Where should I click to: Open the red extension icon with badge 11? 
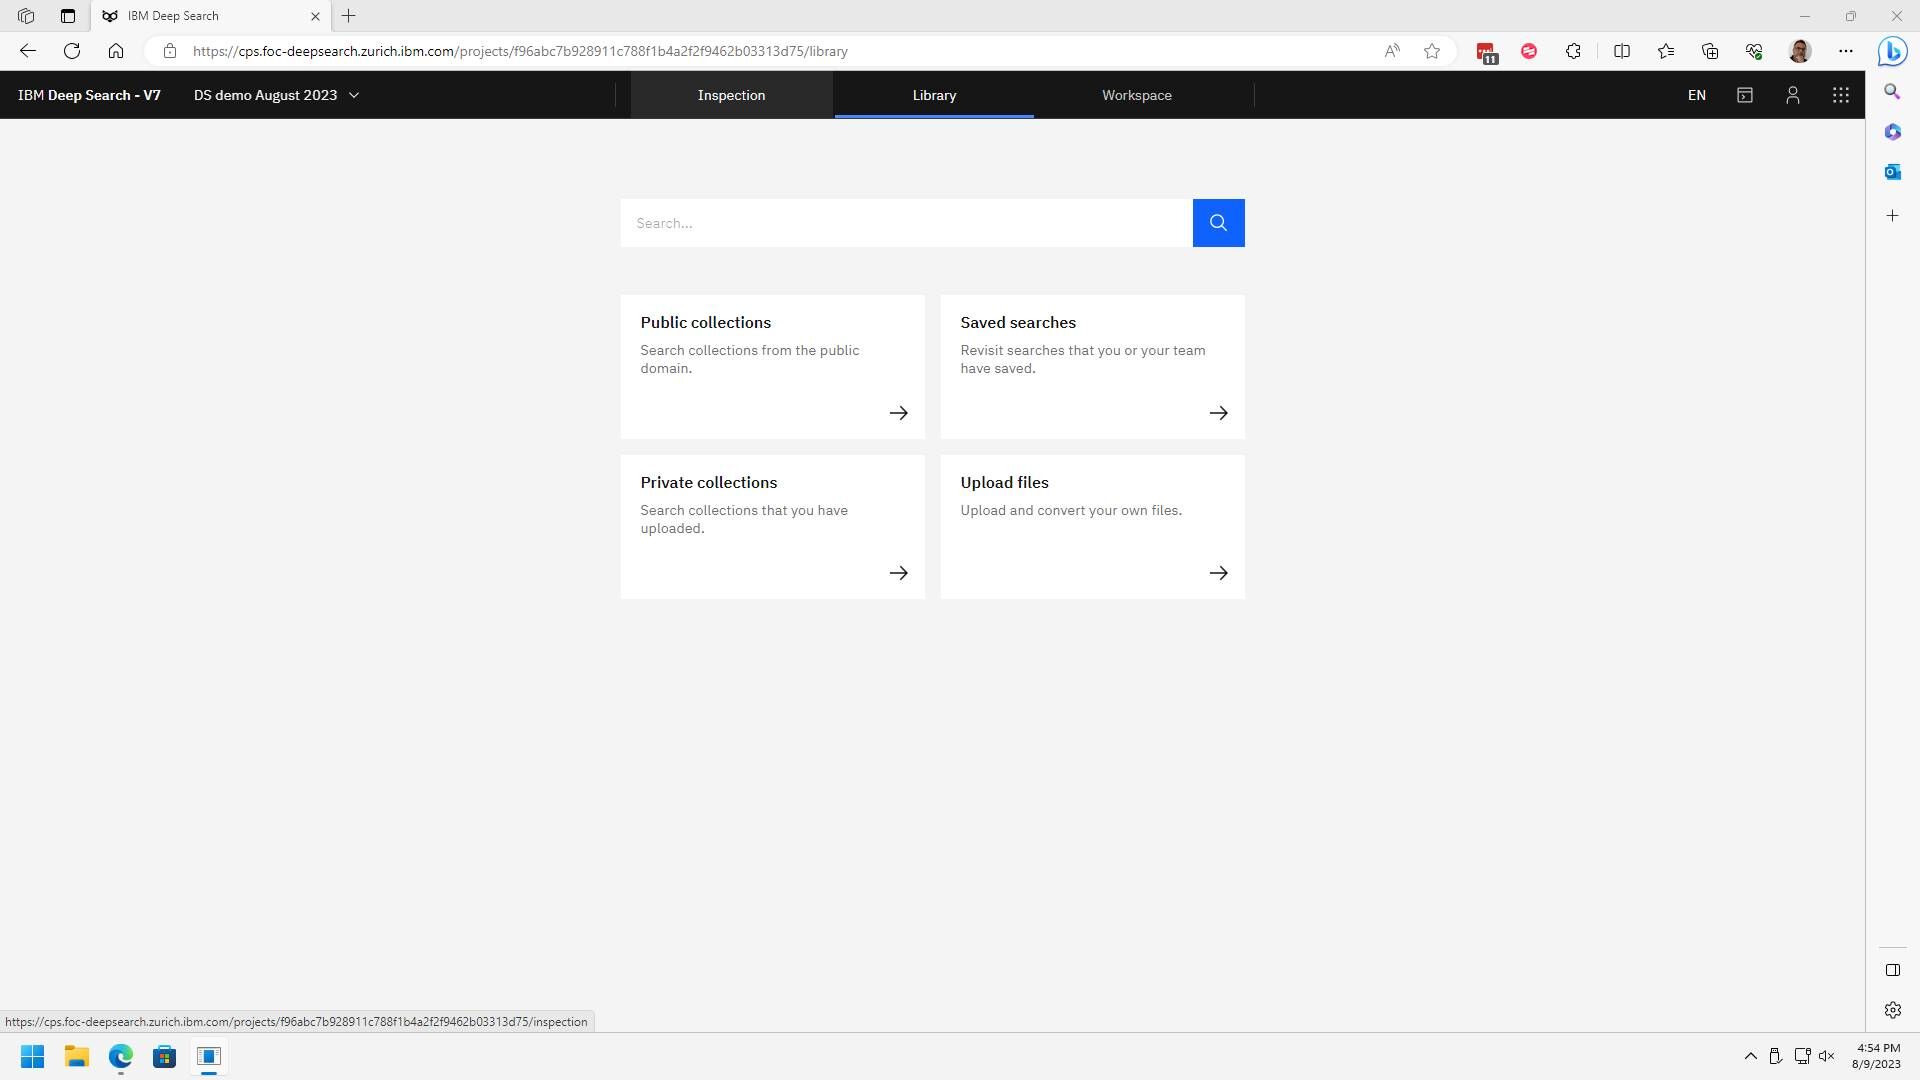pos(1486,52)
